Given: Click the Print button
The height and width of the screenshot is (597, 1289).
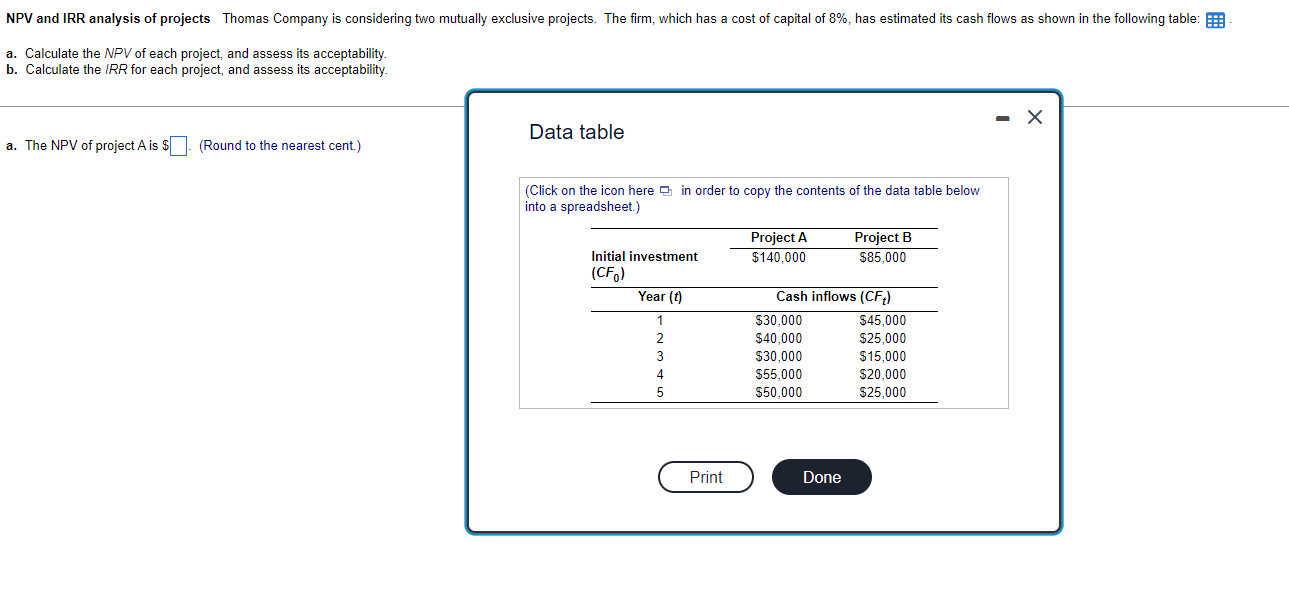Looking at the screenshot, I should point(705,477).
